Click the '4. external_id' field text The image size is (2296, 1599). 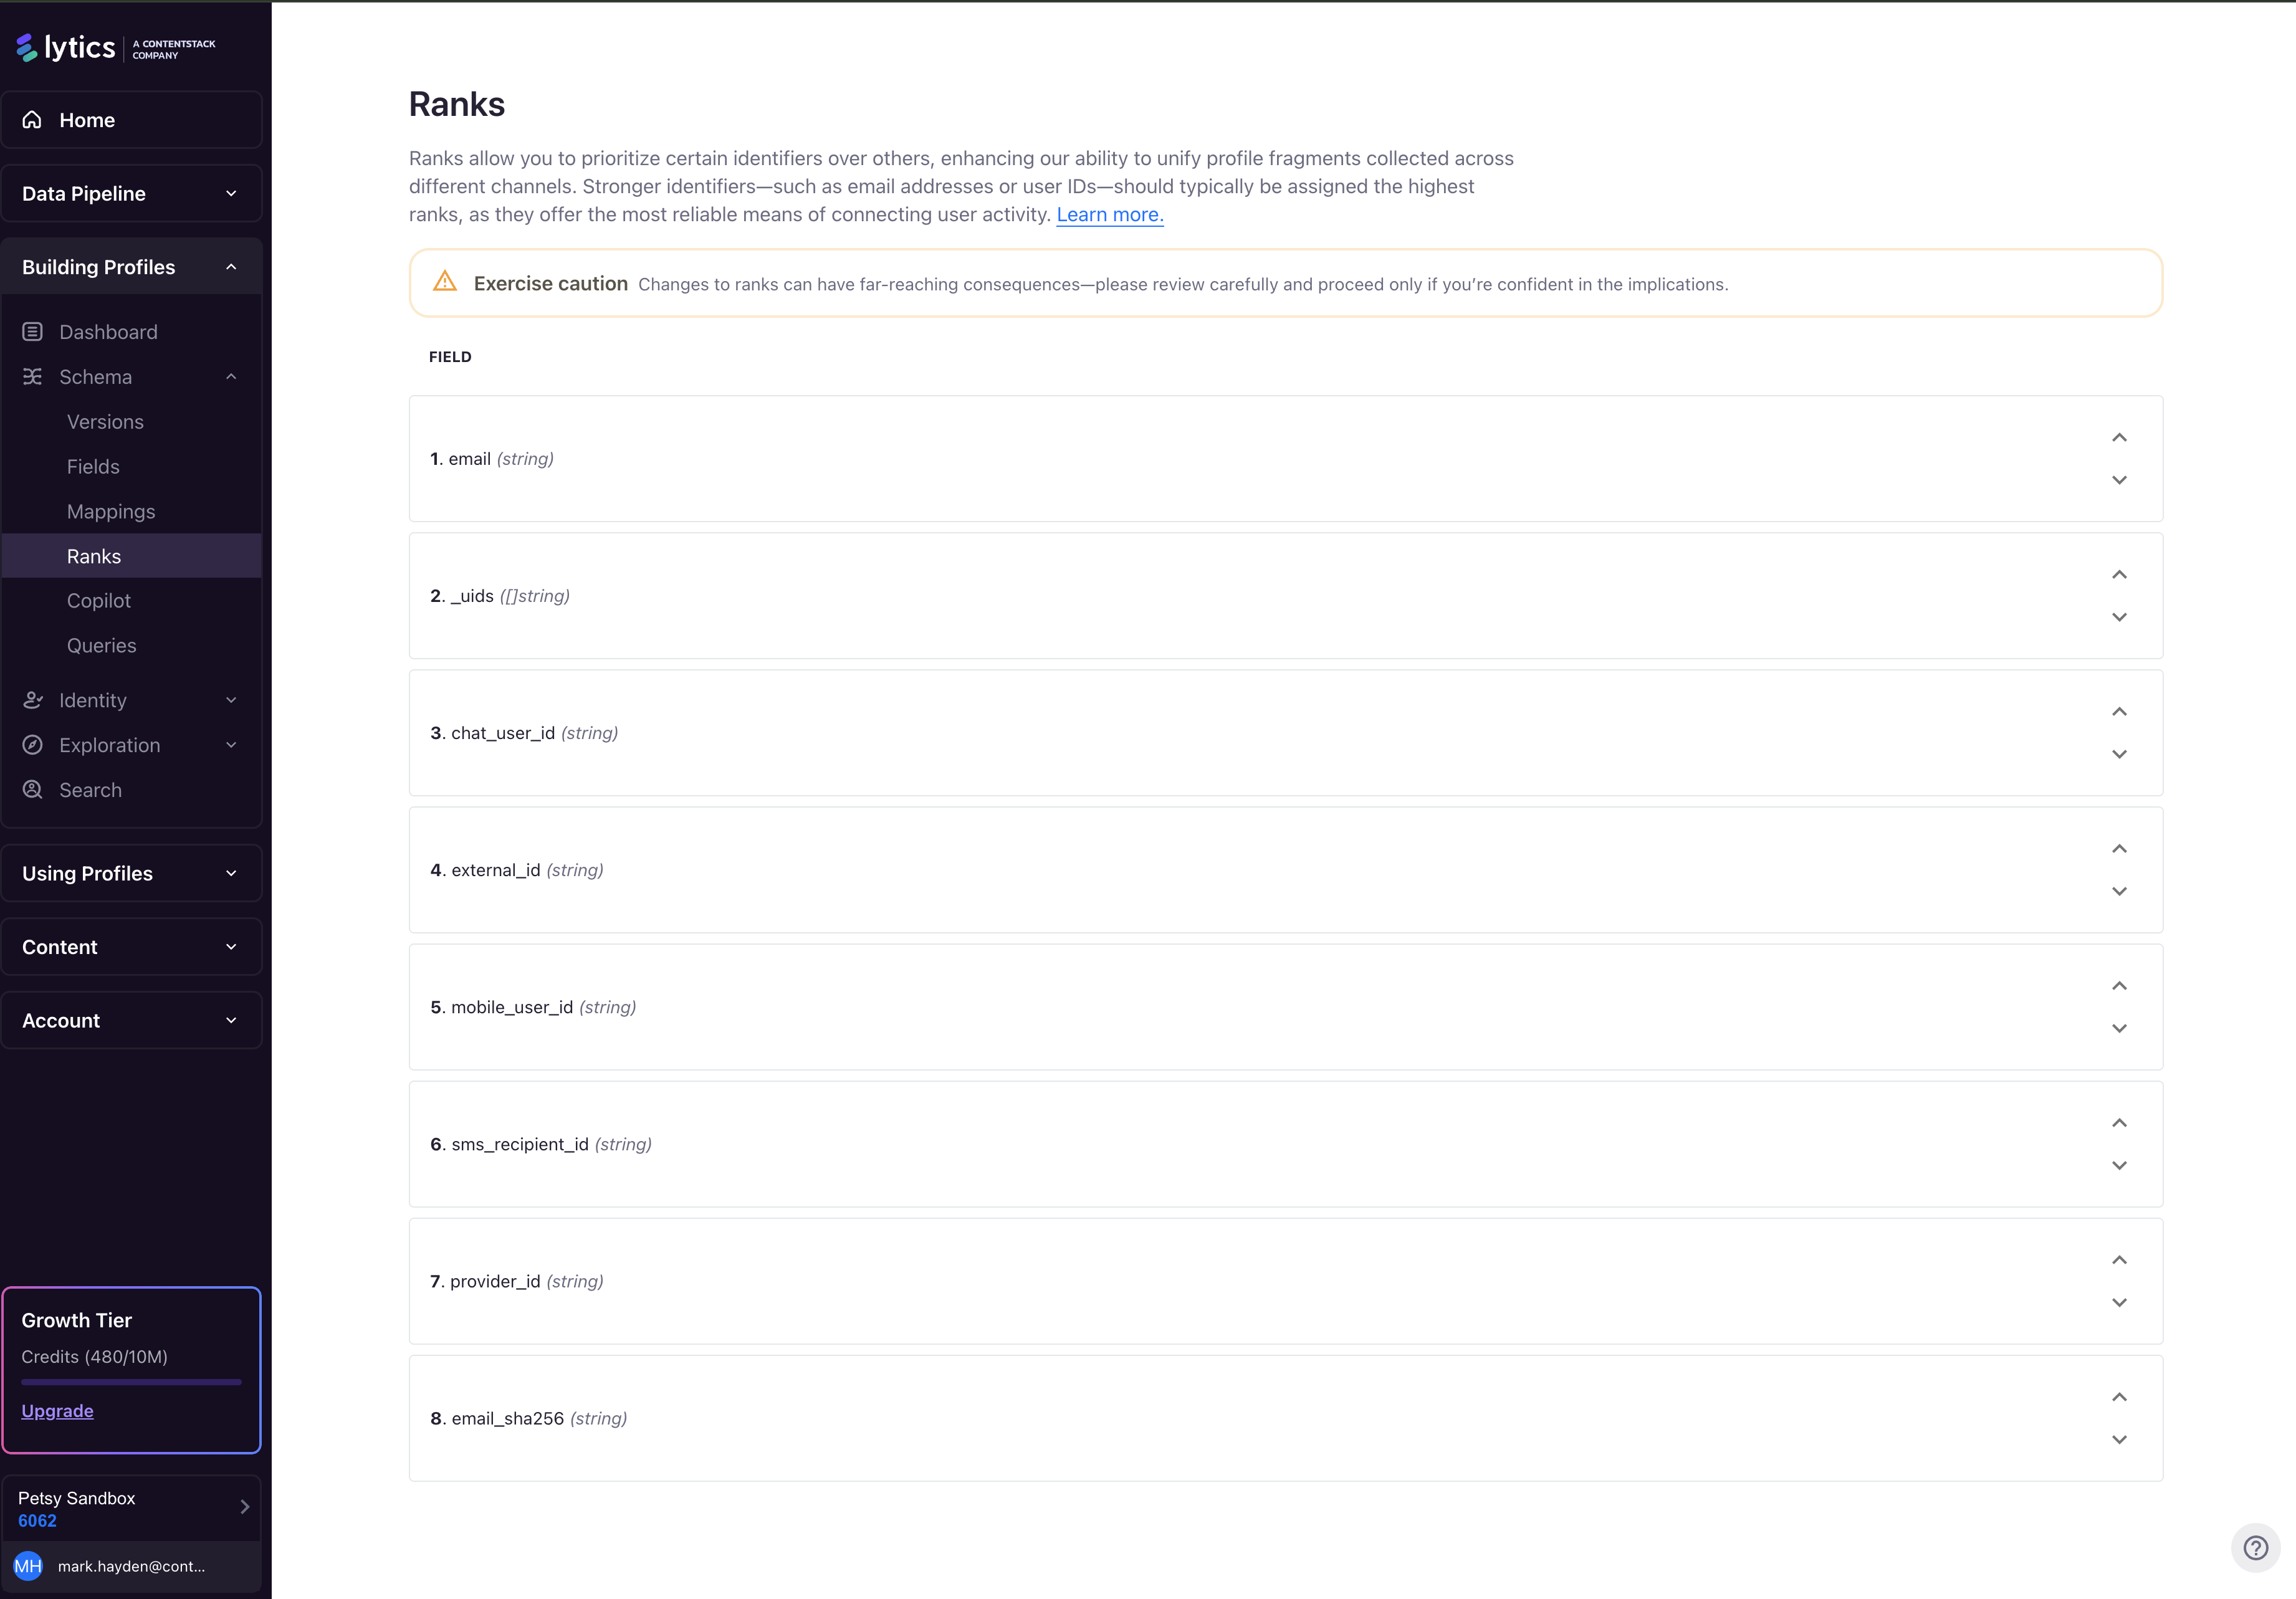coord(485,870)
